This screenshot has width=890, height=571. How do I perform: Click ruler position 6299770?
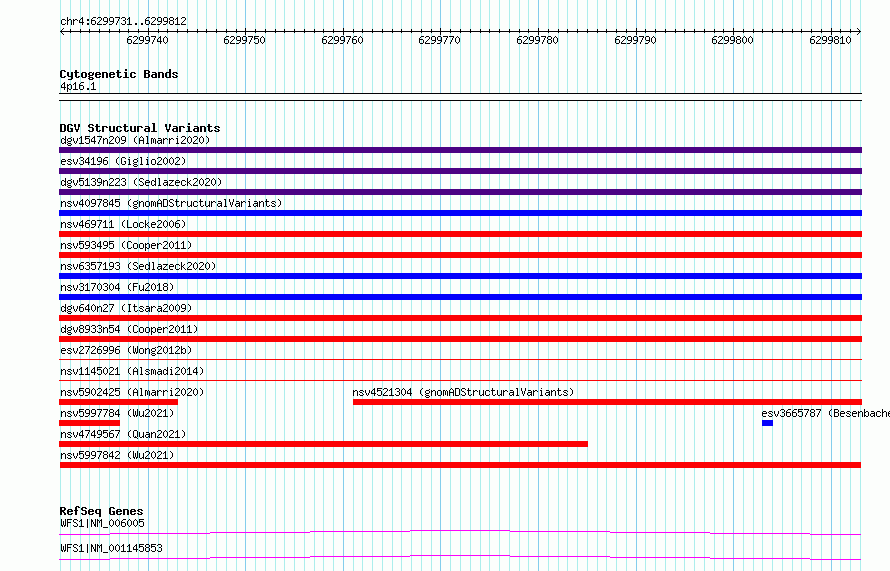(x=440, y=40)
